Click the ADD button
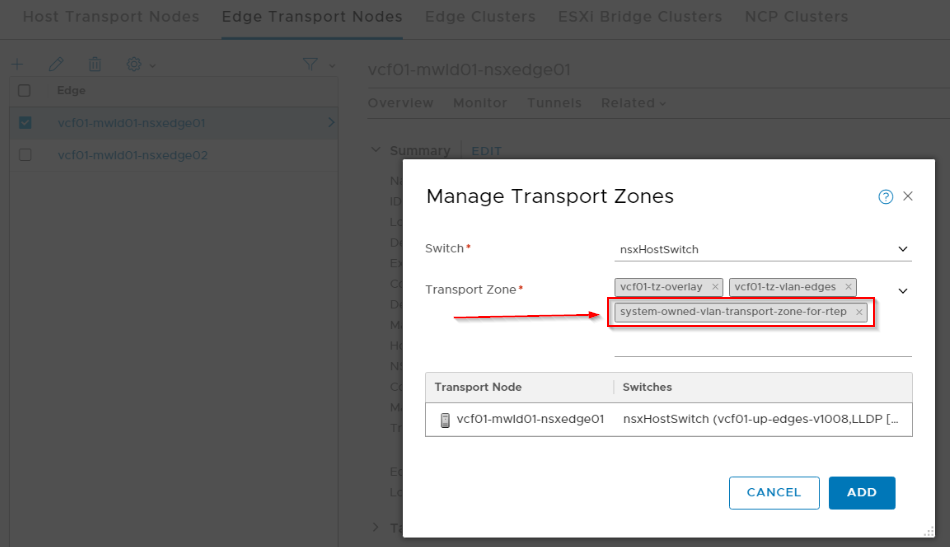Viewport: 950px width, 547px height. click(861, 492)
